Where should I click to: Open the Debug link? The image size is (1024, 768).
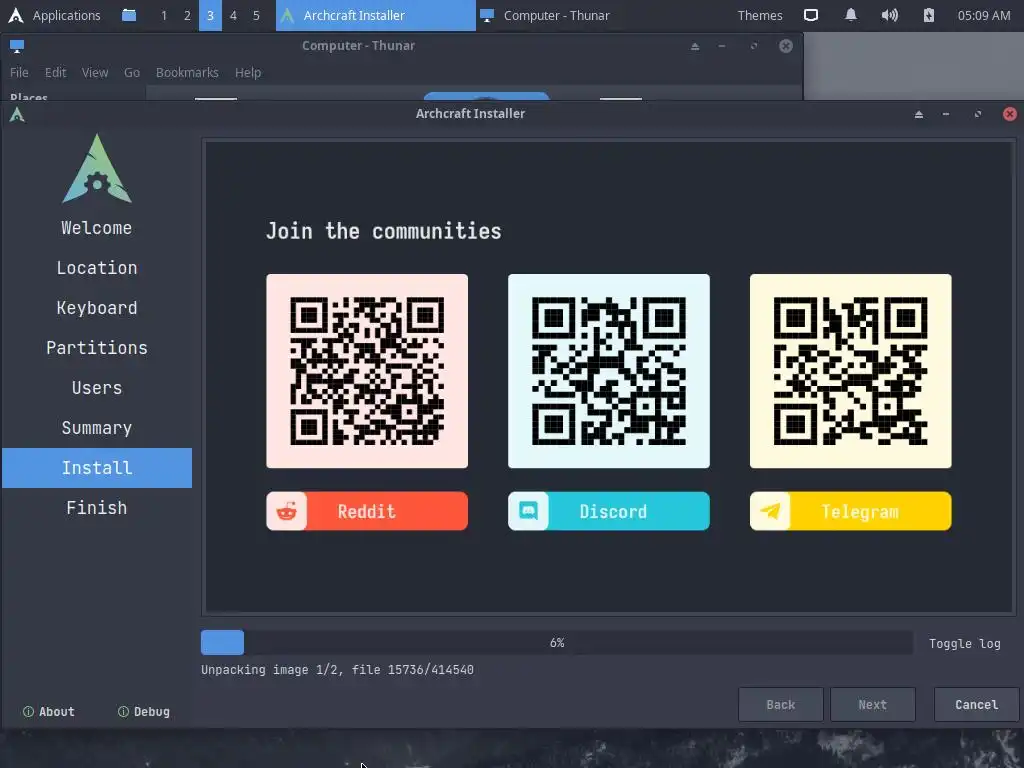click(x=144, y=712)
